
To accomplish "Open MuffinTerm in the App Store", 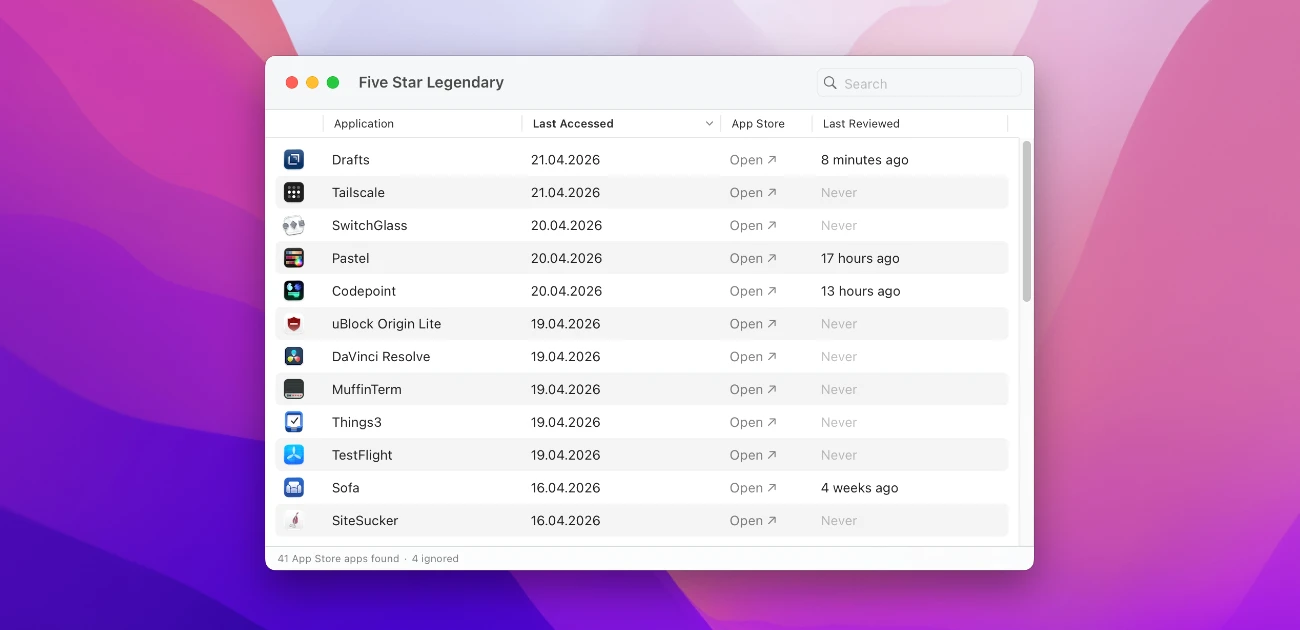I will point(753,390).
